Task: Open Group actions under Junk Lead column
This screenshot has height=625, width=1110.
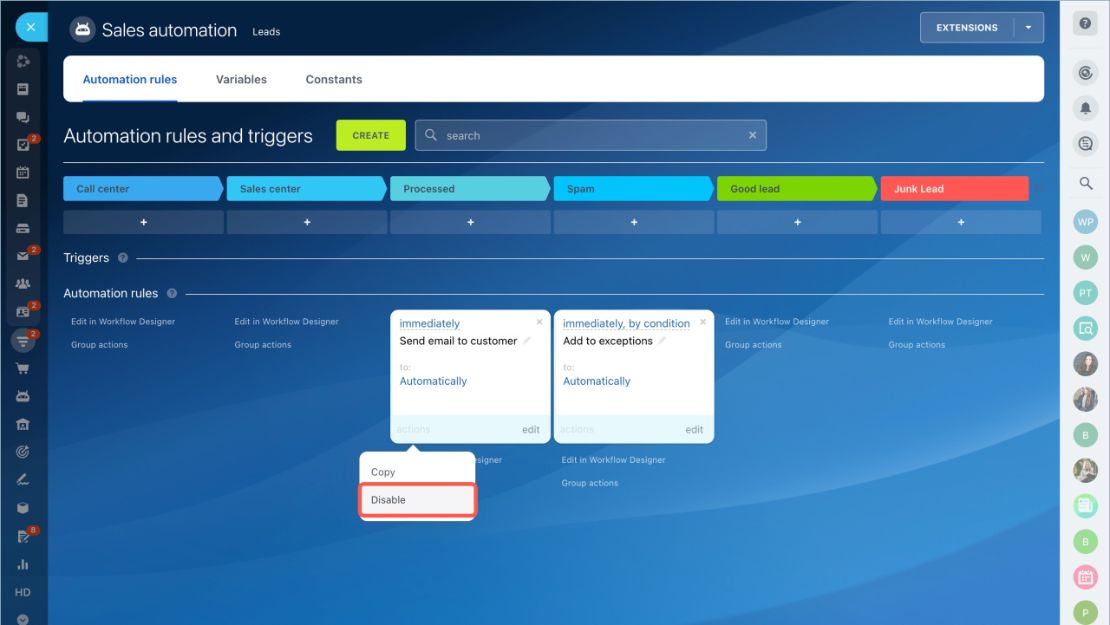Action: [917, 345]
